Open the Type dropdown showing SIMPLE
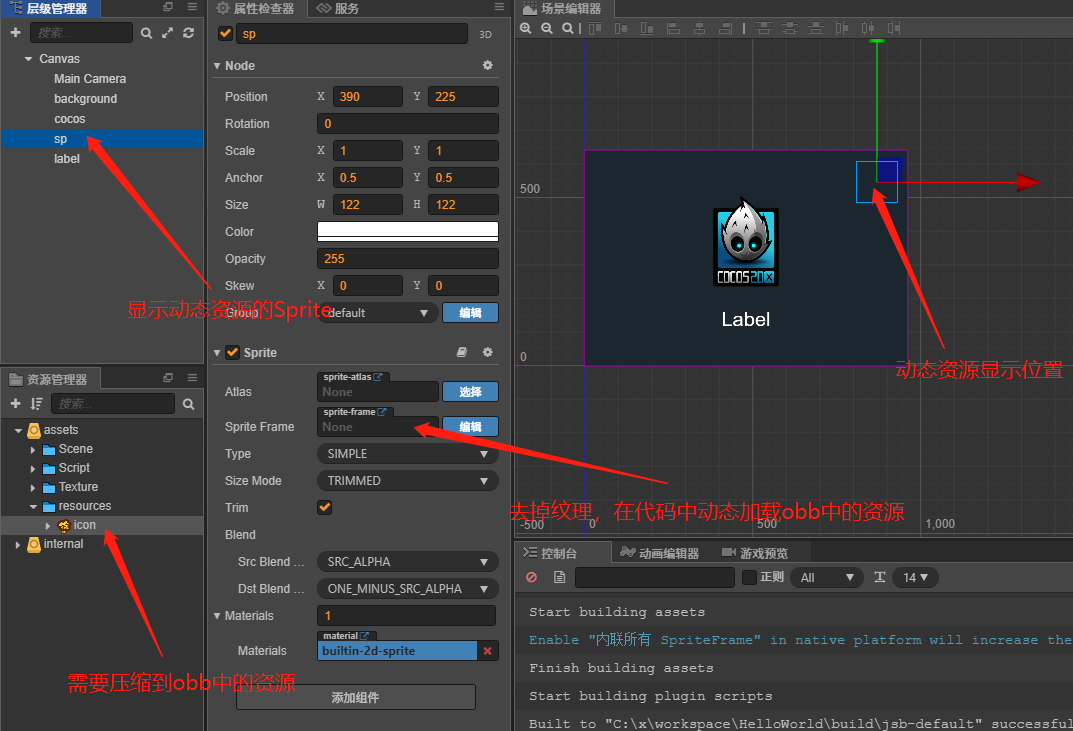This screenshot has height=731, width=1073. [407, 453]
